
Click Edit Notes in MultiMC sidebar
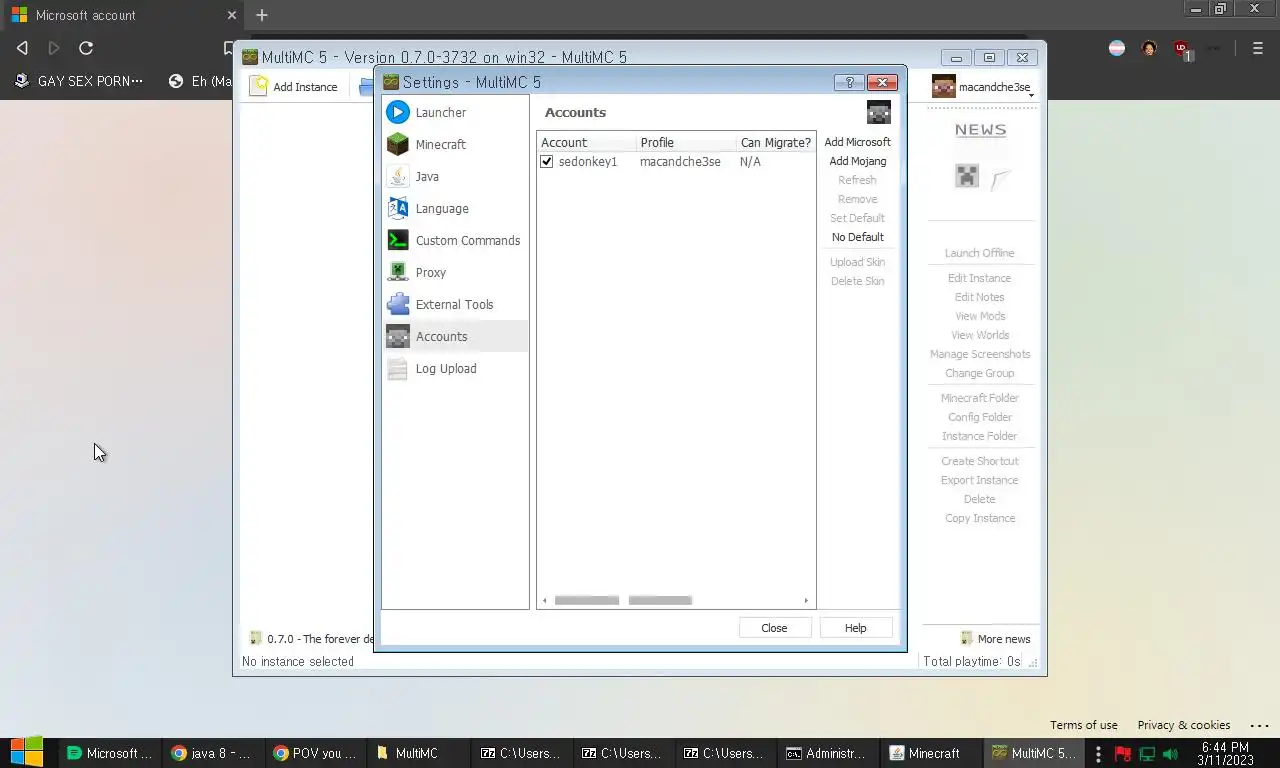tap(979, 297)
